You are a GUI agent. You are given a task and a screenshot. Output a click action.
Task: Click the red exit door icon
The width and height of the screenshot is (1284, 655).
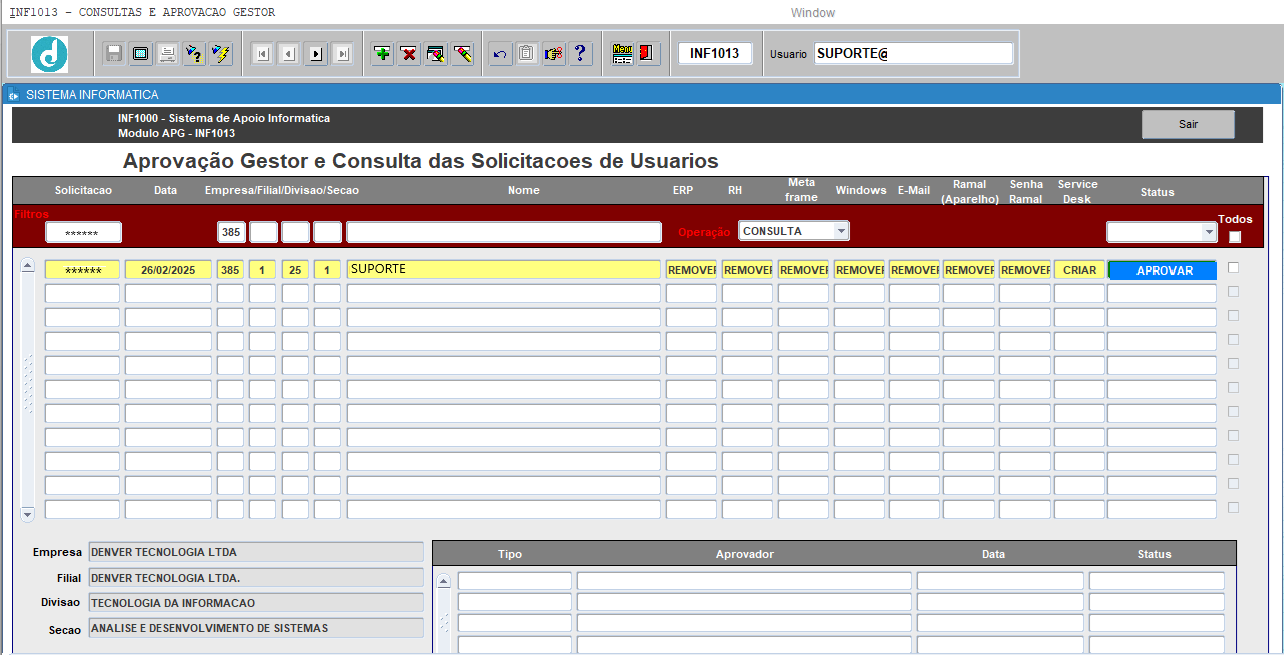648,54
